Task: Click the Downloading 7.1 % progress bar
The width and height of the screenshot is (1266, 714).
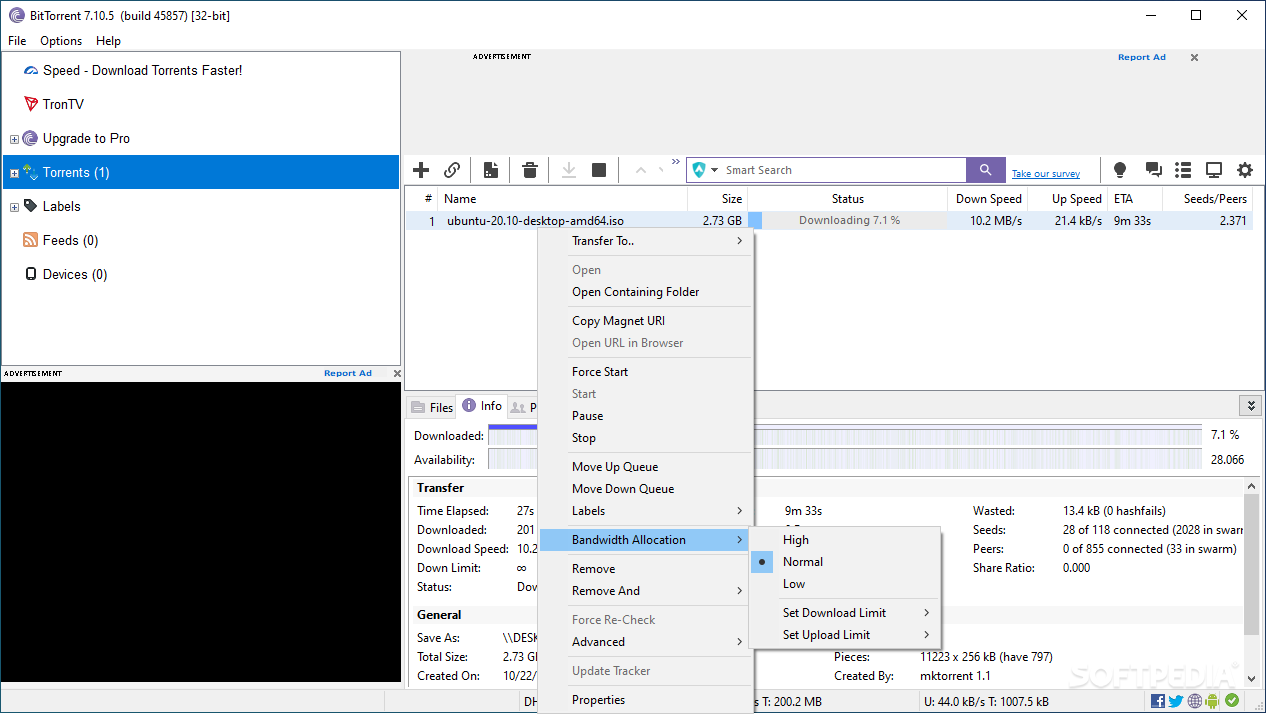Action: [848, 221]
